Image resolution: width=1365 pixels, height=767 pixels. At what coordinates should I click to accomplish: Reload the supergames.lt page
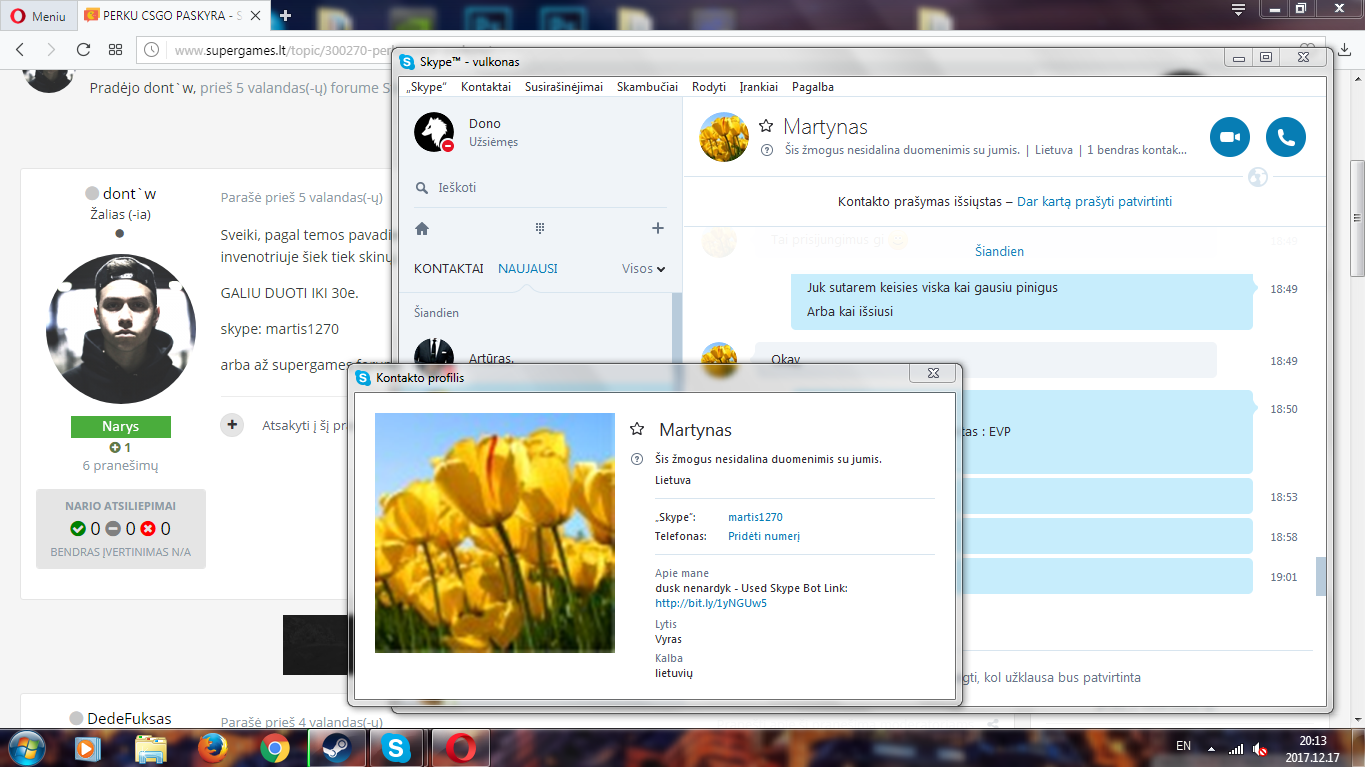(84, 49)
